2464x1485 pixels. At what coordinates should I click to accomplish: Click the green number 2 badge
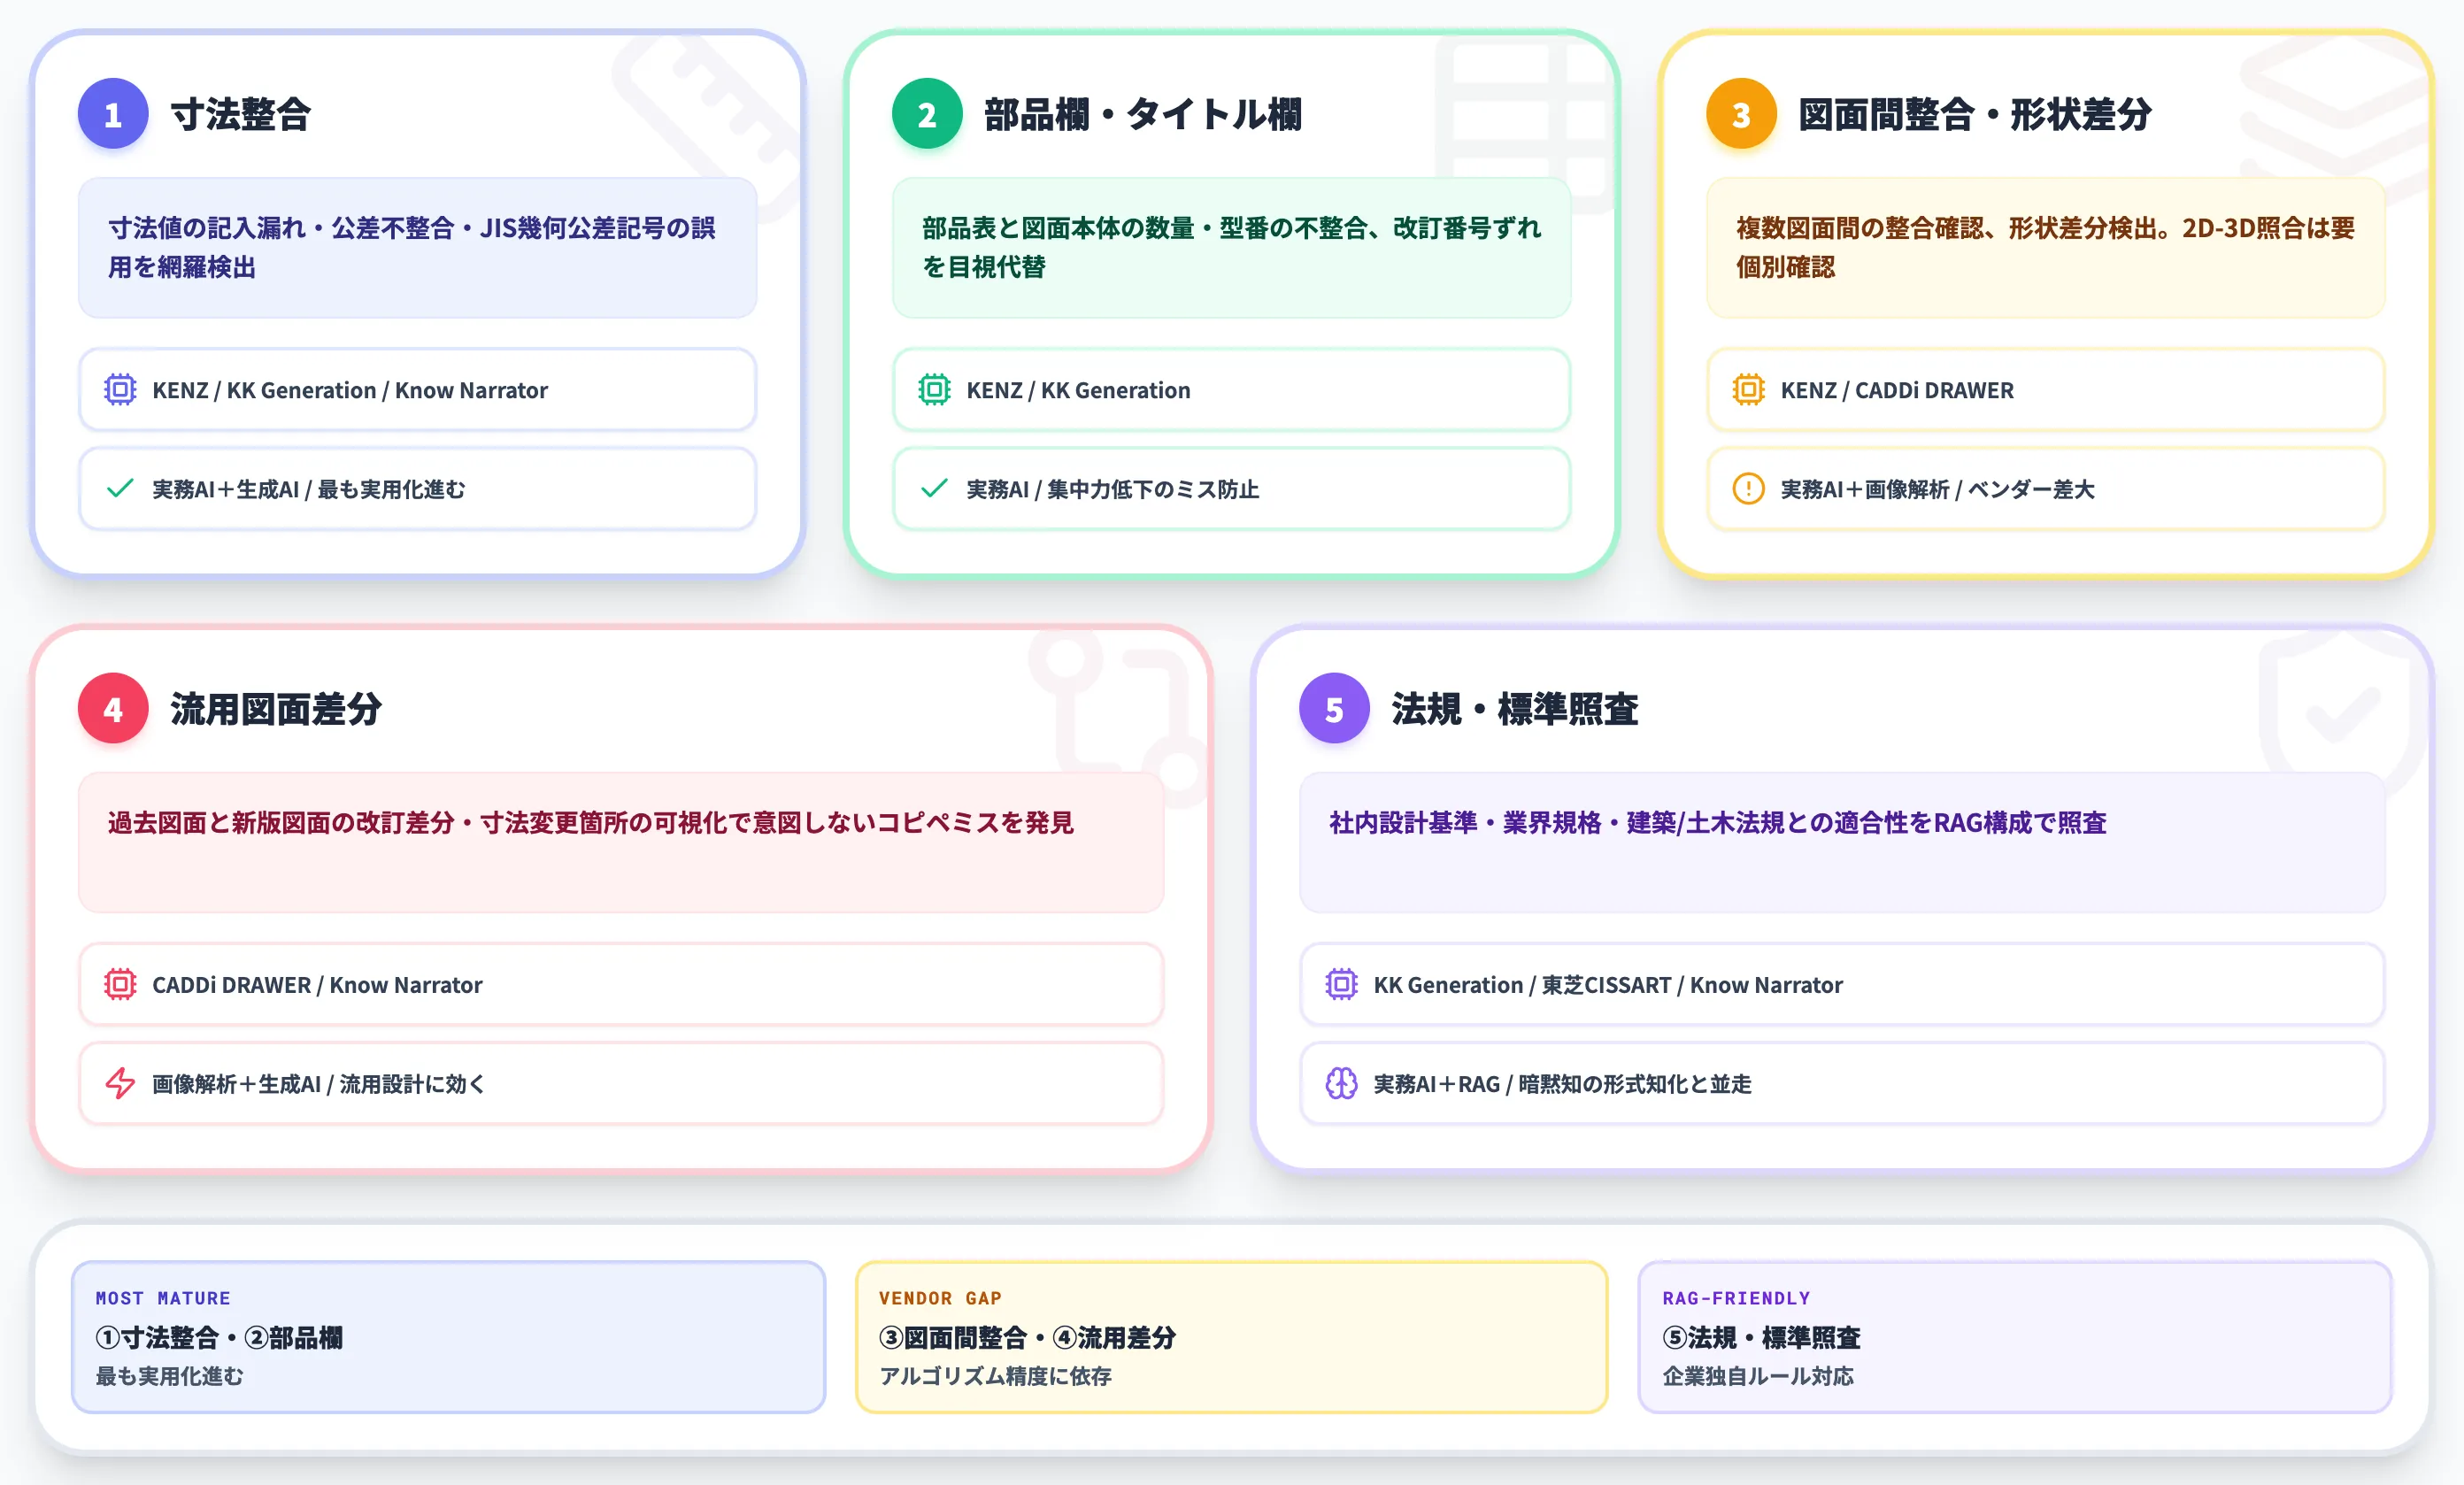click(x=927, y=114)
